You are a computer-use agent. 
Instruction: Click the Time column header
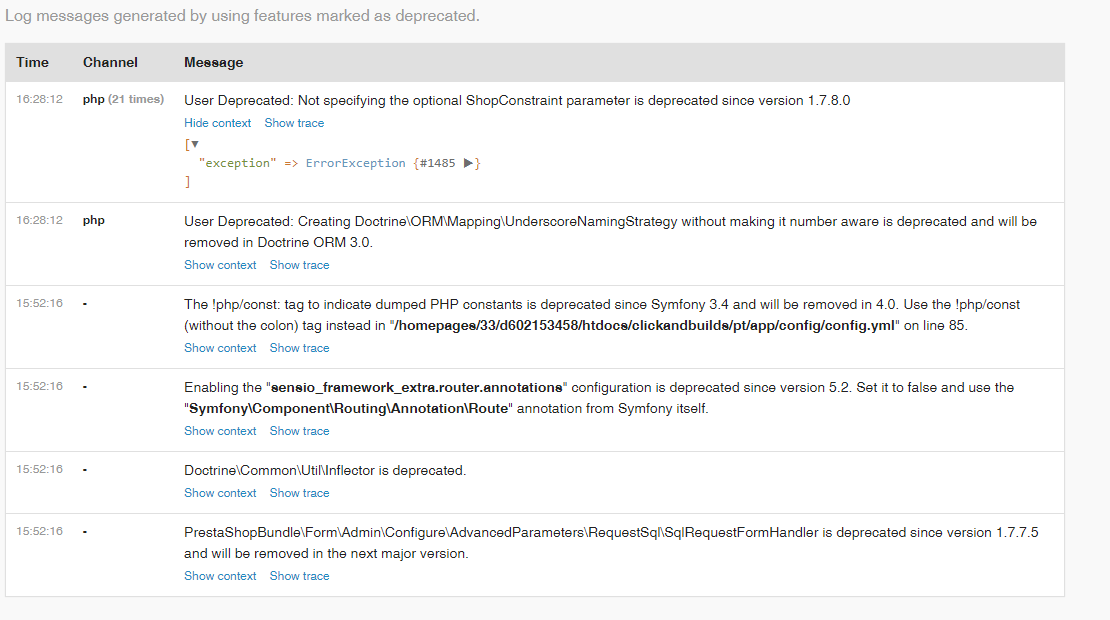click(32, 62)
